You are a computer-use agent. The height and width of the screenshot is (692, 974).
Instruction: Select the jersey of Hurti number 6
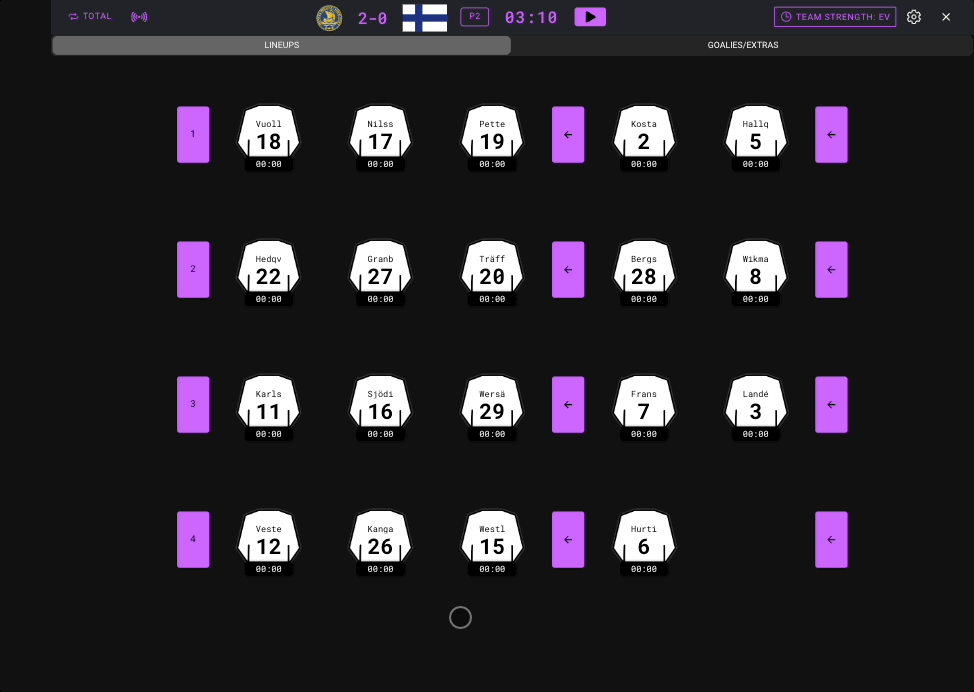(x=644, y=542)
